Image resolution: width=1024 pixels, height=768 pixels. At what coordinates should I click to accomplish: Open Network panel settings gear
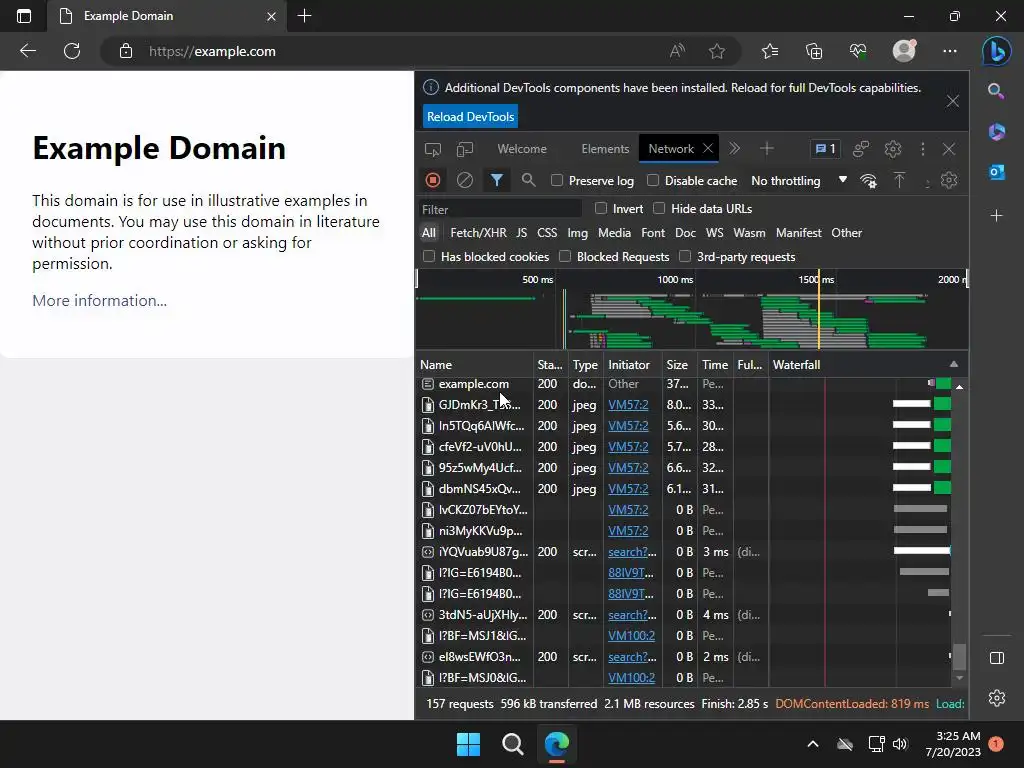click(949, 180)
